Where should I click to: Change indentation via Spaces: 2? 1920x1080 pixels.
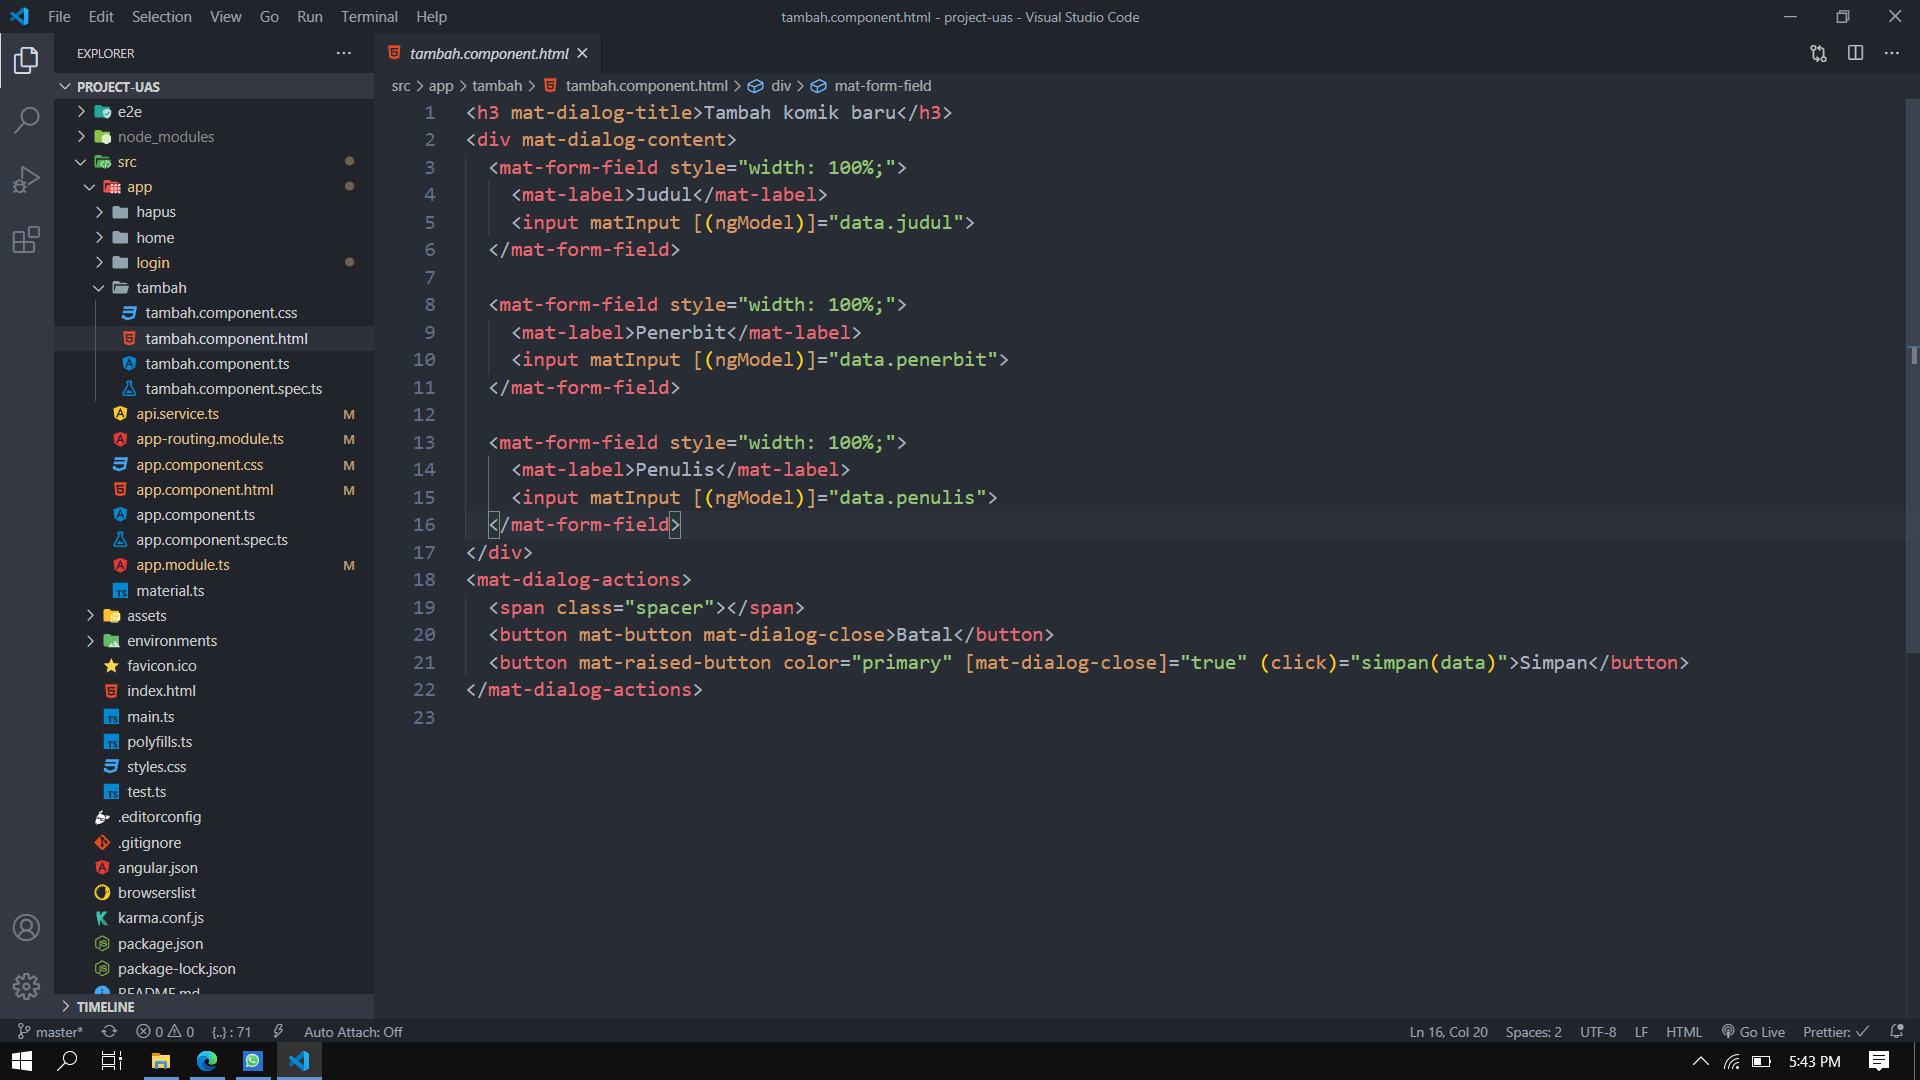click(x=1533, y=1032)
